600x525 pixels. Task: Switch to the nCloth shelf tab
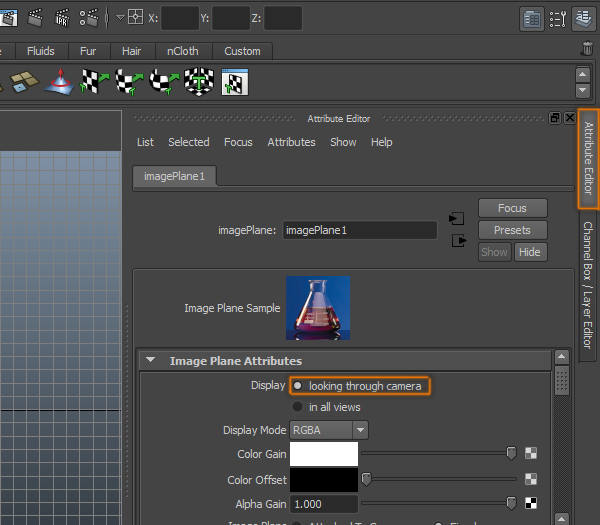click(x=183, y=51)
